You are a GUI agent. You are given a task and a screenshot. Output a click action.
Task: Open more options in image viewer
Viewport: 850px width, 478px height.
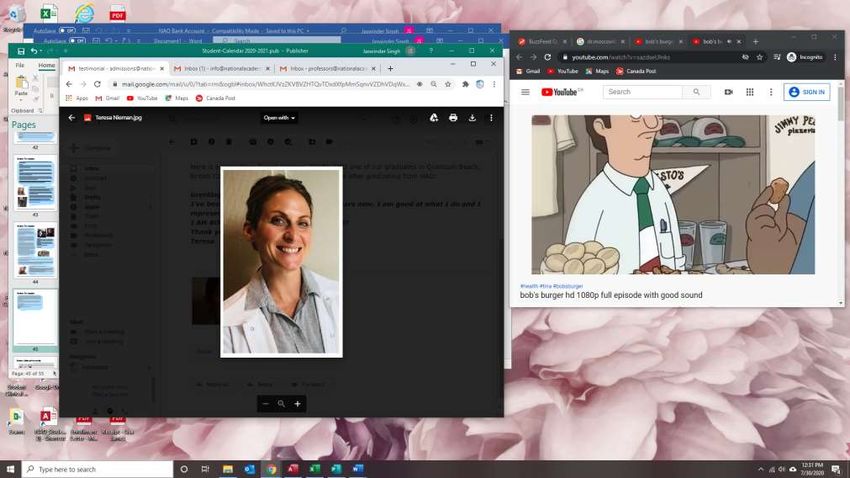[491, 118]
